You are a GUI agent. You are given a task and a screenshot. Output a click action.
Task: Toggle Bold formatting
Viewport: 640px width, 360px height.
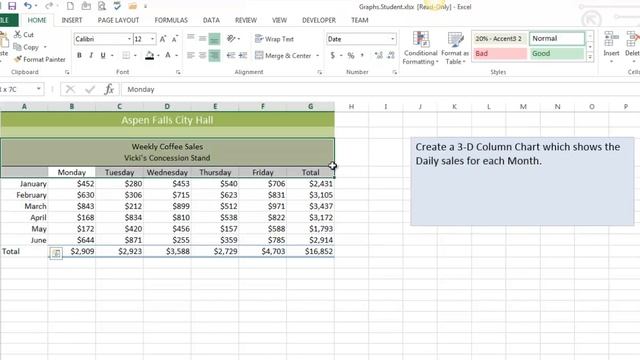79,55
